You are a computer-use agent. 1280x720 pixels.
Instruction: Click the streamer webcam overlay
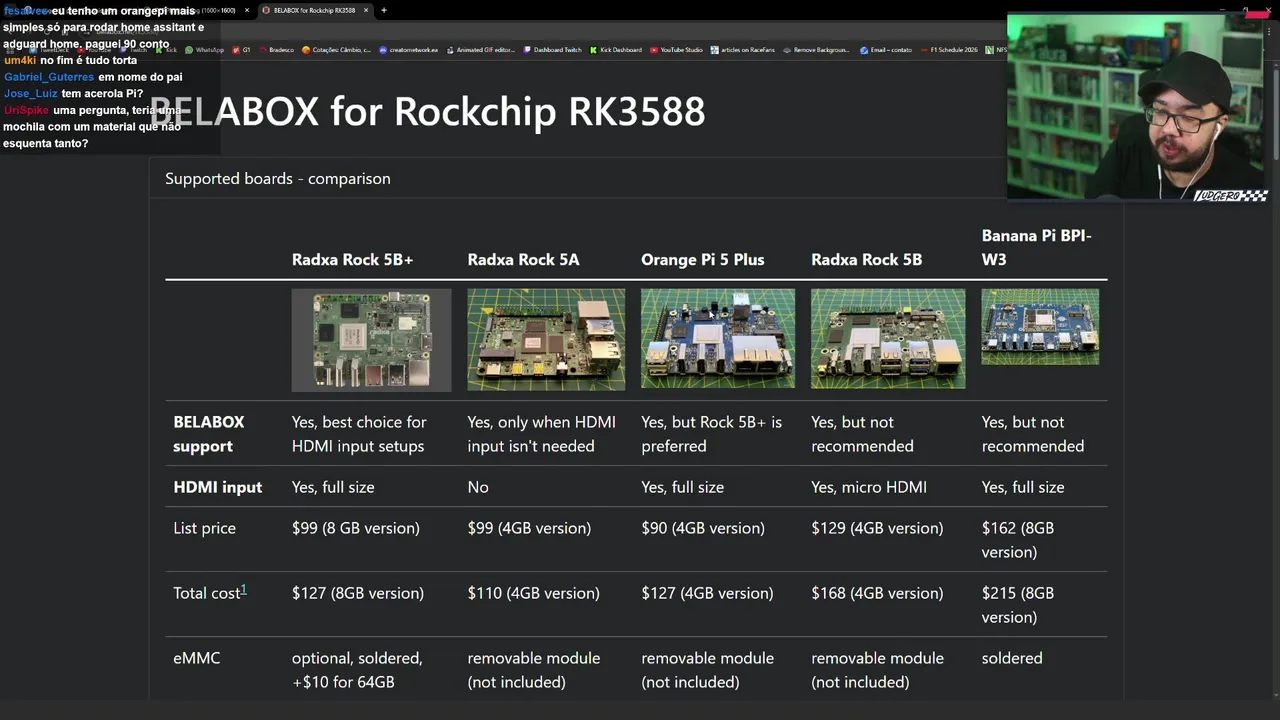pyautogui.click(x=1137, y=108)
